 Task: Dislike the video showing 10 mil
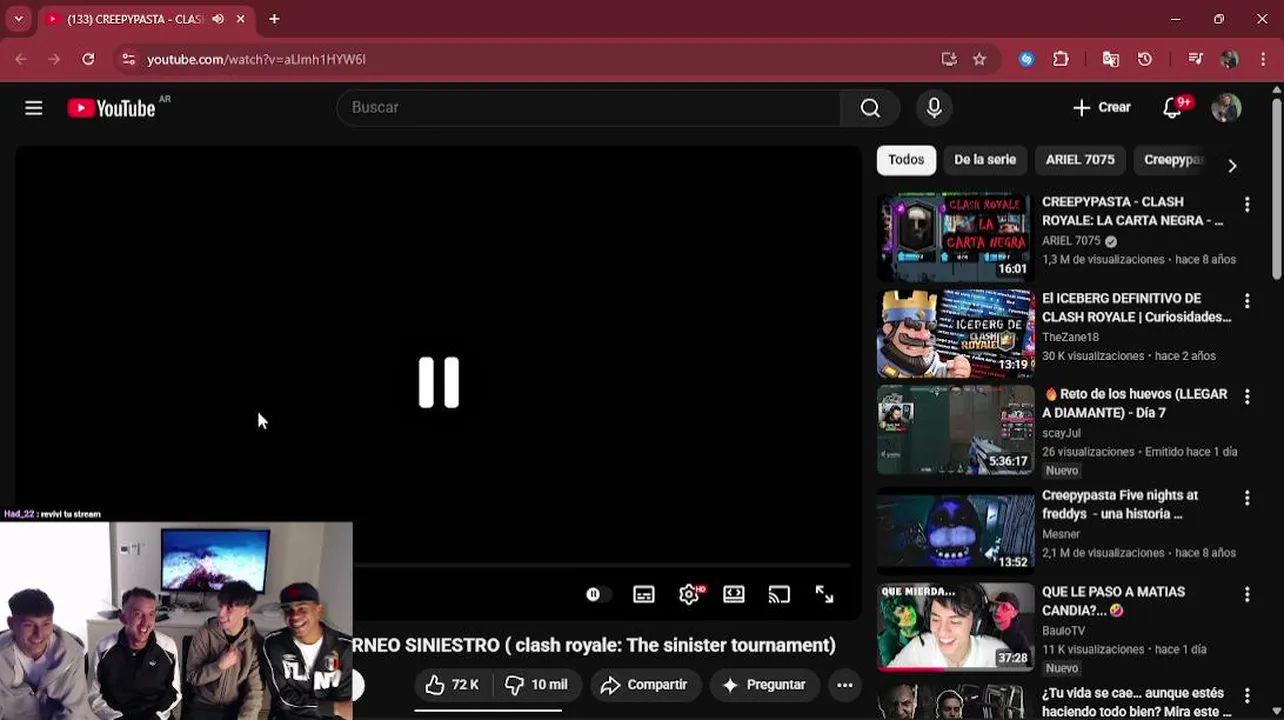[536, 685]
